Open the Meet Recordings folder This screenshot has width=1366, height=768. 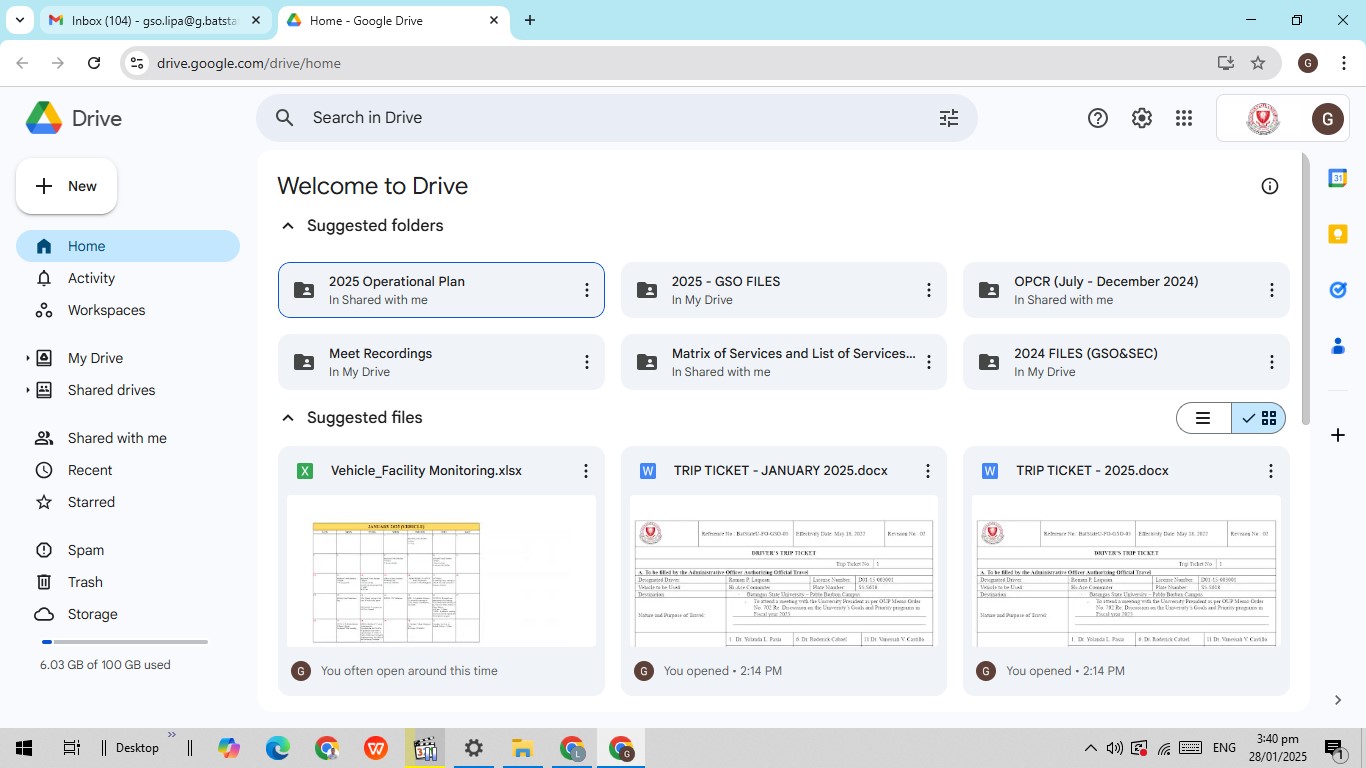441,362
